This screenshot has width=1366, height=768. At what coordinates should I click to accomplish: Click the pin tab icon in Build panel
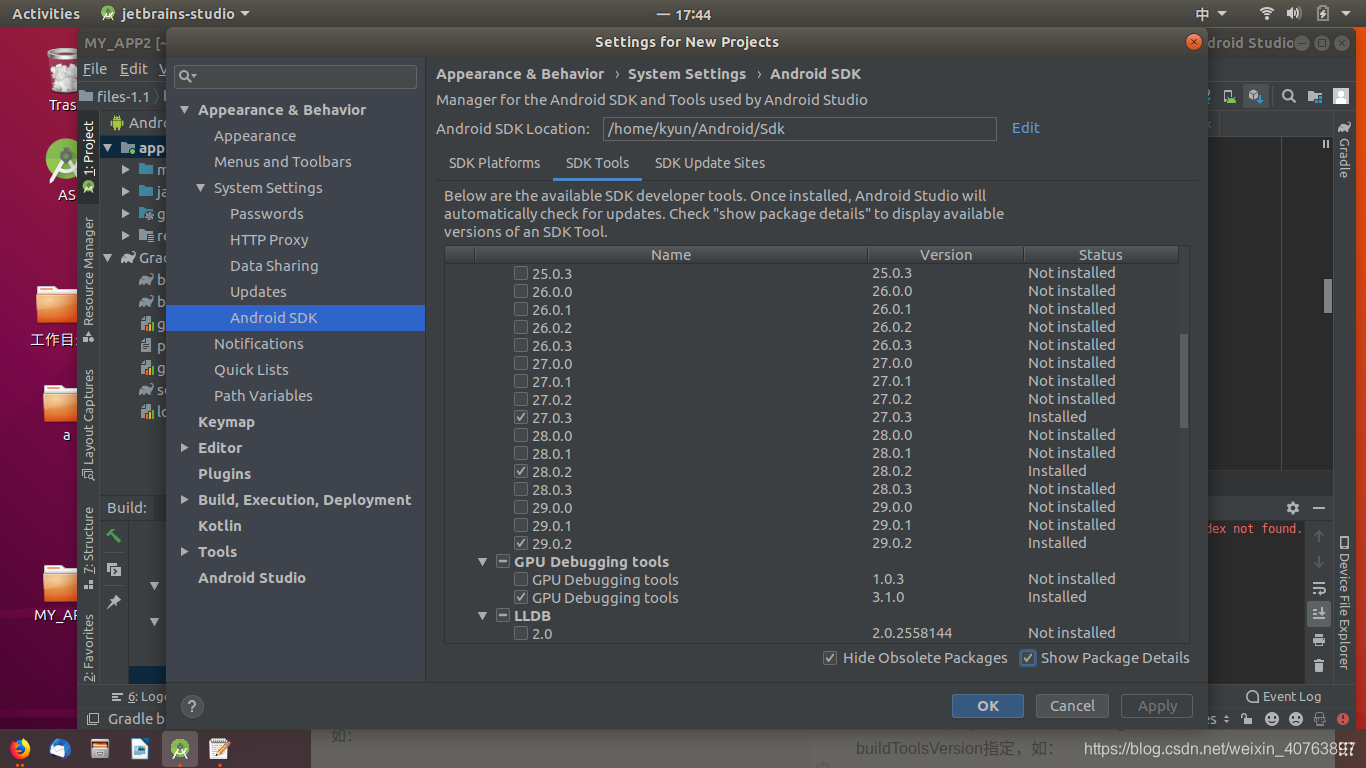pos(114,602)
